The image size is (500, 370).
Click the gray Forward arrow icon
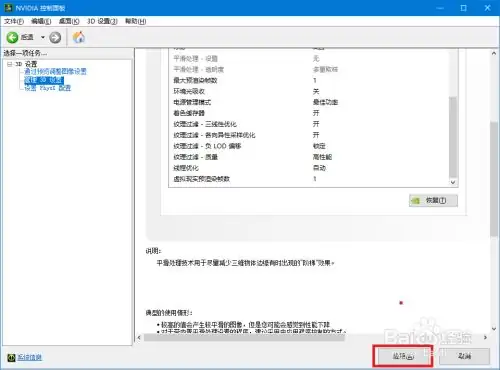click(55, 37)
